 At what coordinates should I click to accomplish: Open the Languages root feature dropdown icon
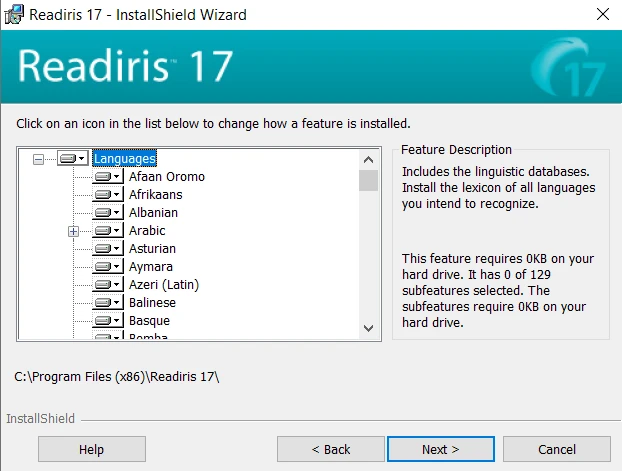tap(72, 159)
